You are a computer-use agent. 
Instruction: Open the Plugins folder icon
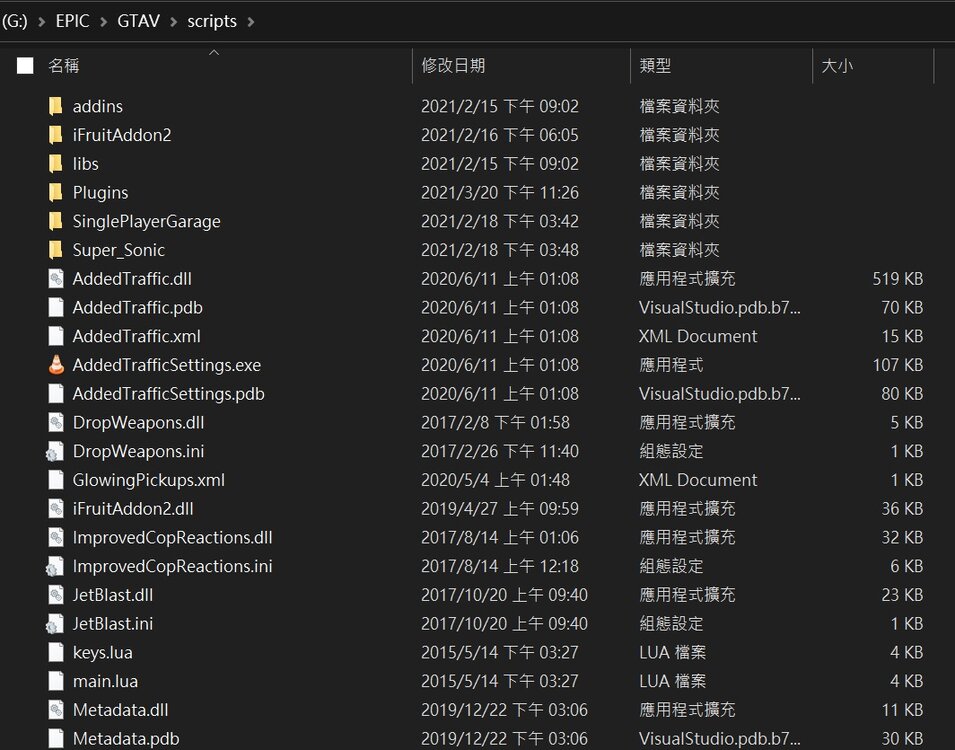(x=56, y=192)
